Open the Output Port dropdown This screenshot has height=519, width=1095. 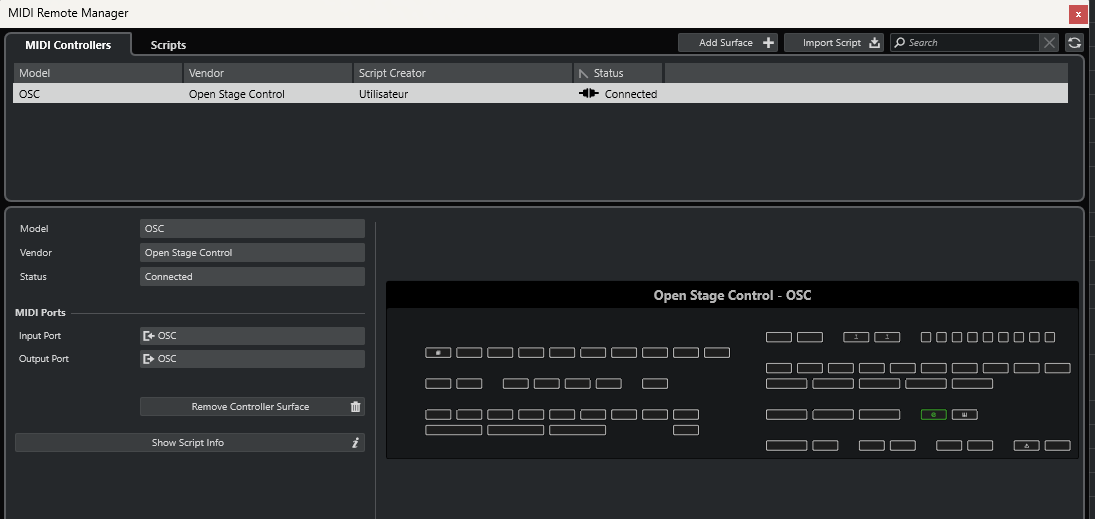click(x=252, y=359)
